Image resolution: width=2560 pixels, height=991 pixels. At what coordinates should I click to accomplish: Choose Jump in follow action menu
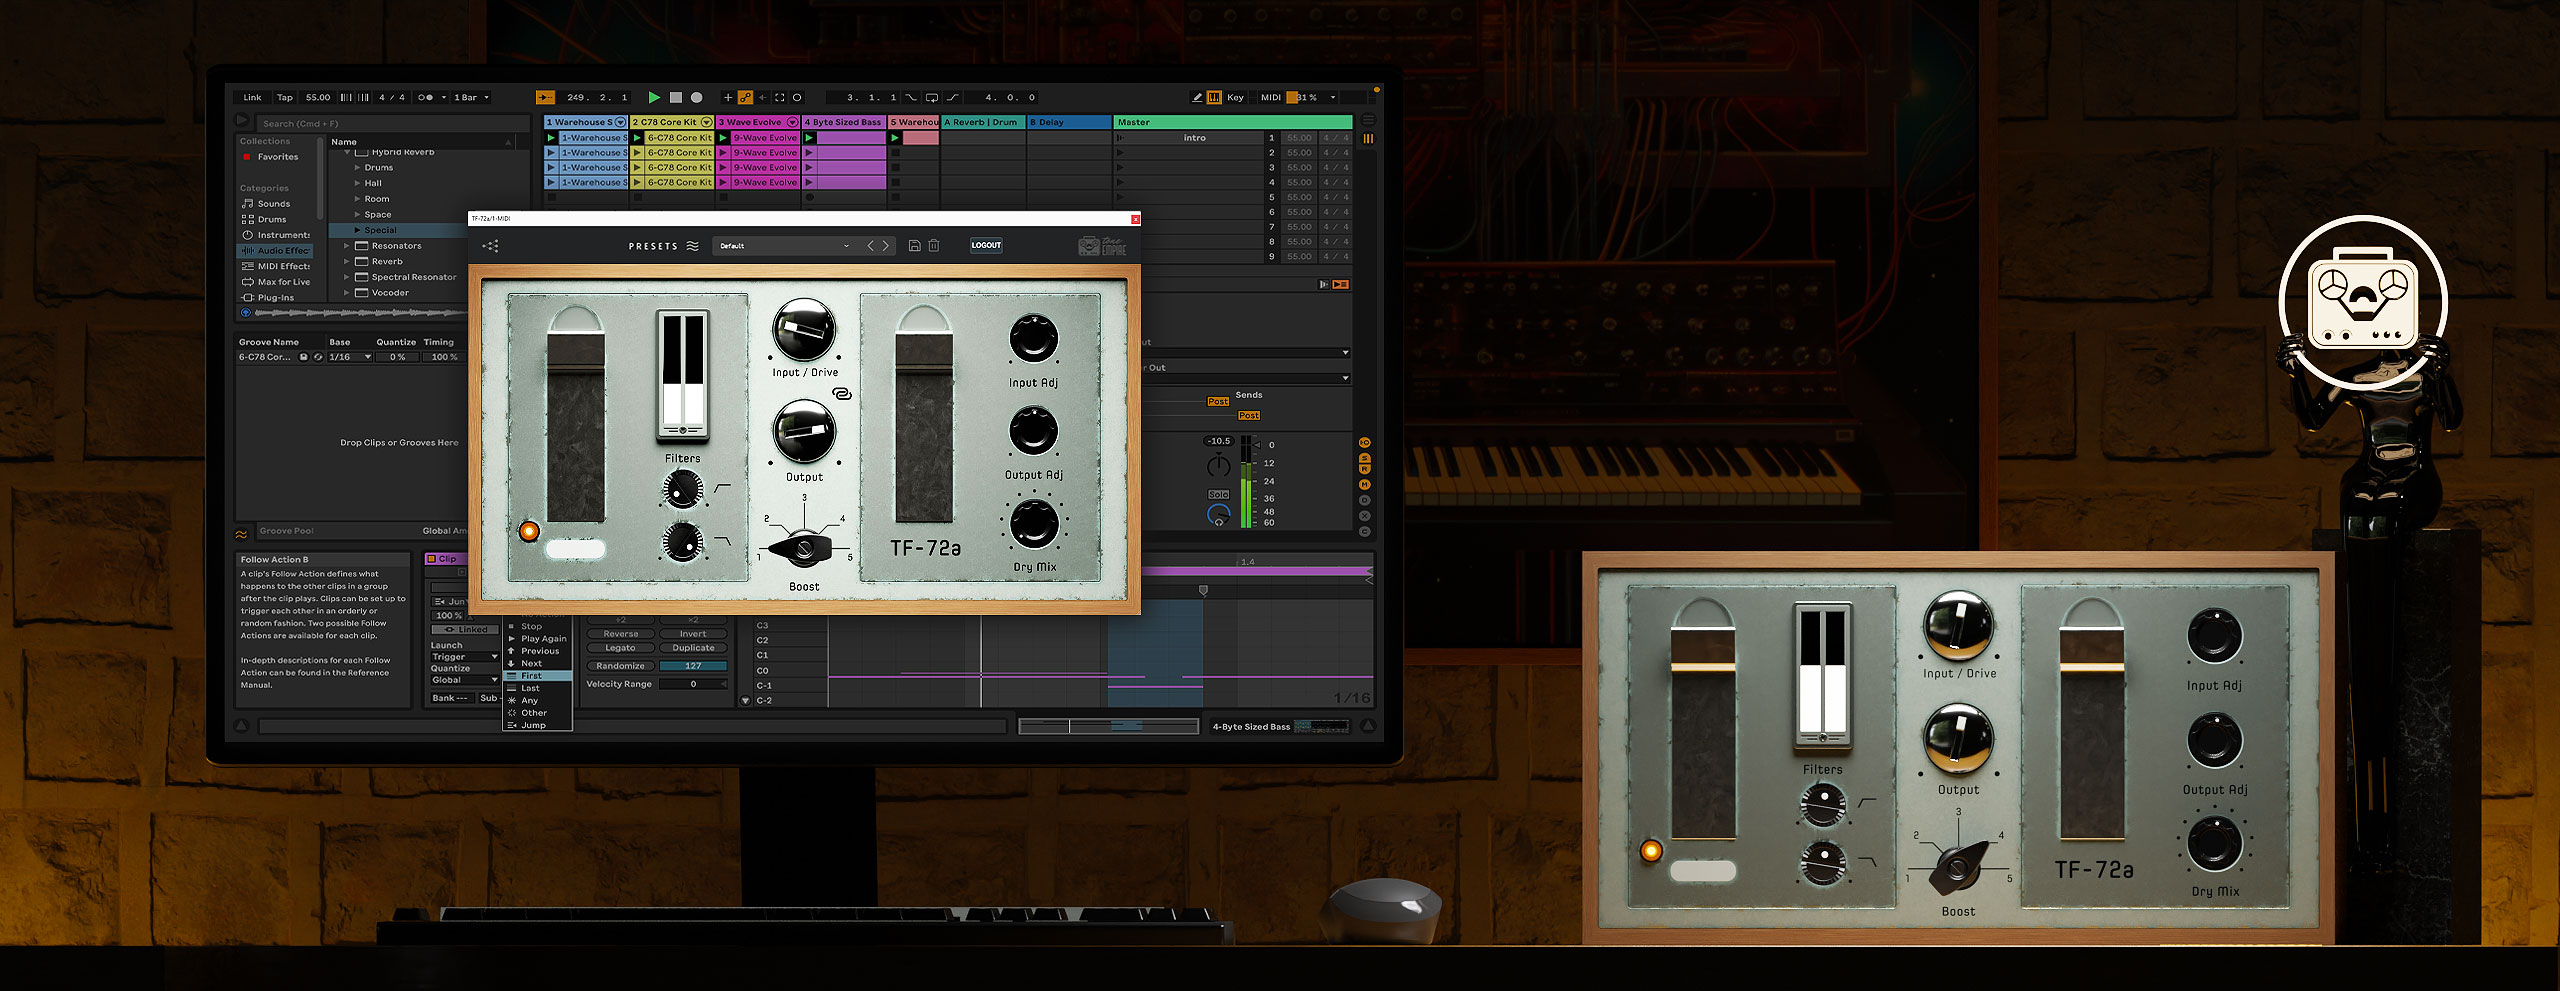pos(538,725)
